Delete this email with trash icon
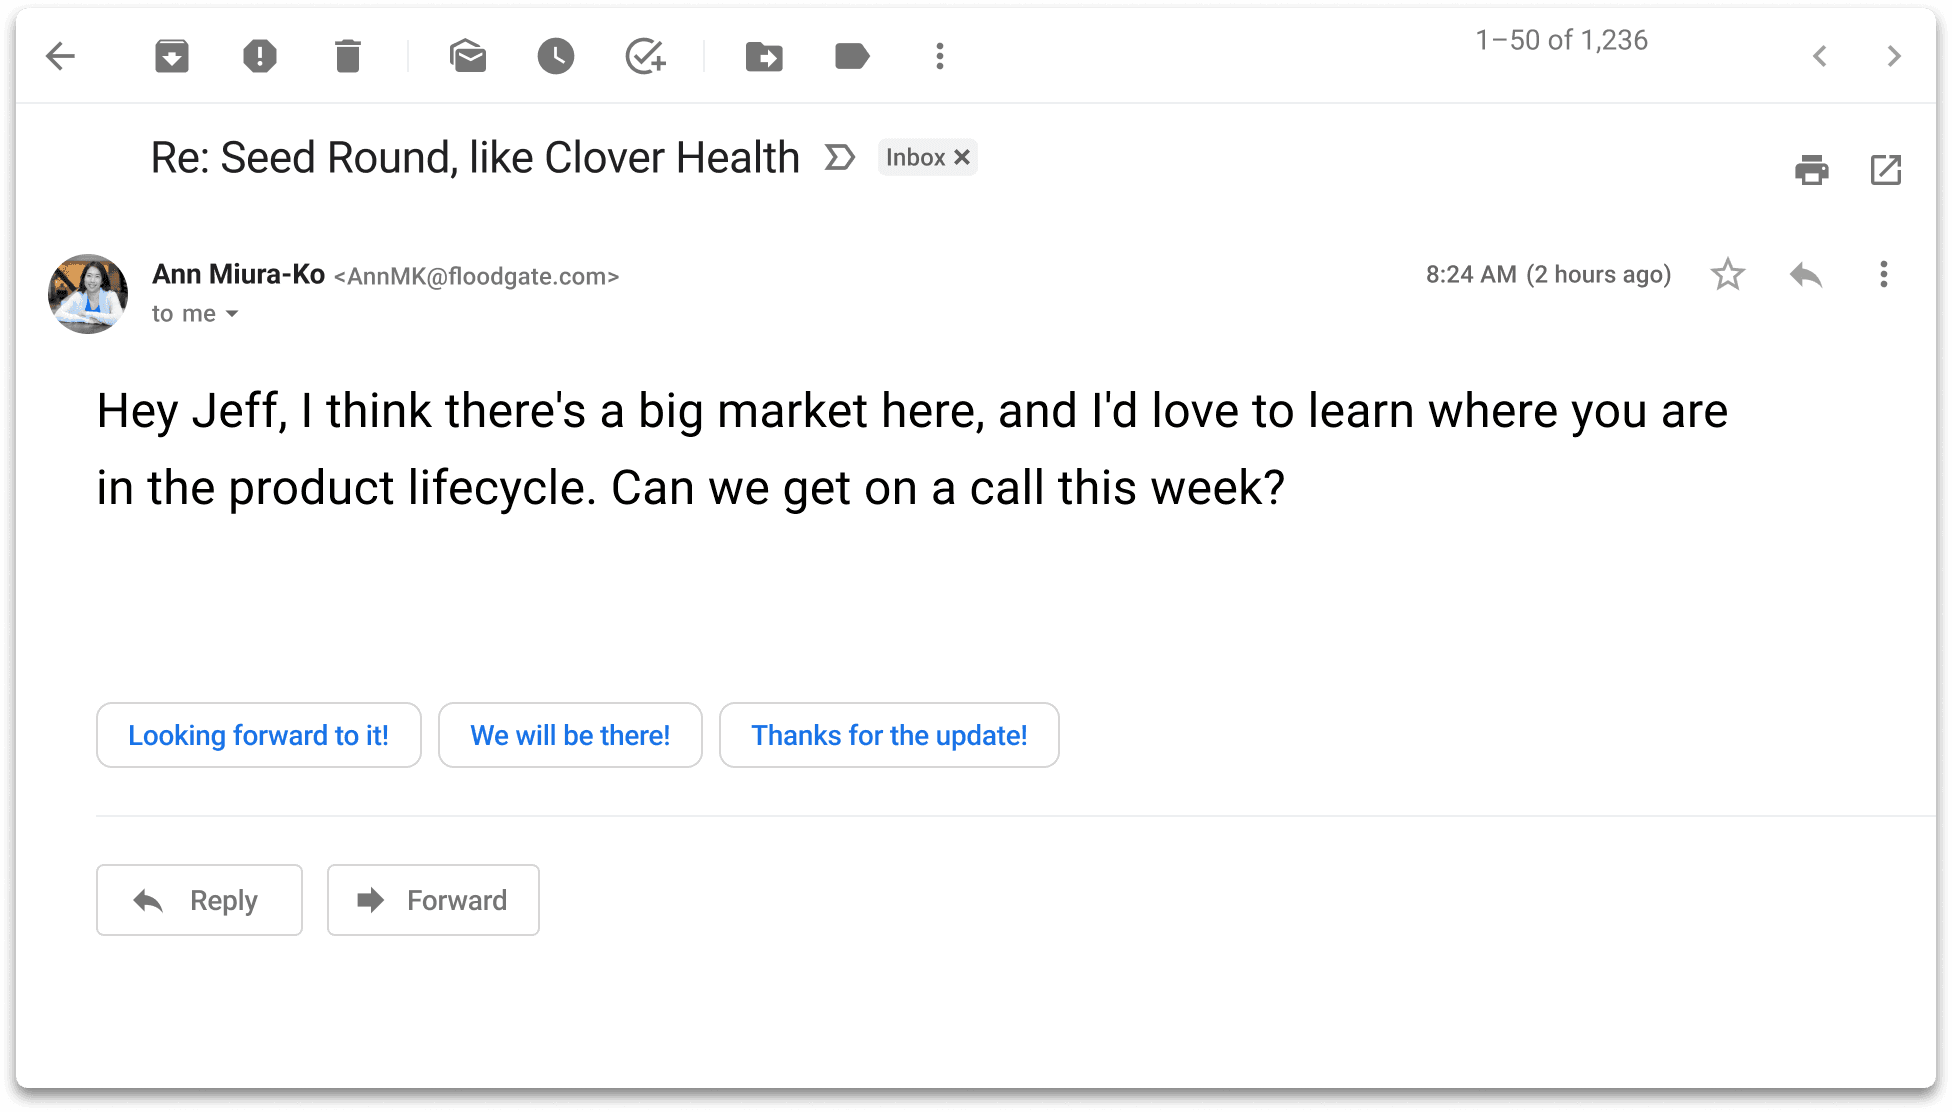Image resolution: width=1952 pixels, height=1112 pixels. (x=348, y=56)
